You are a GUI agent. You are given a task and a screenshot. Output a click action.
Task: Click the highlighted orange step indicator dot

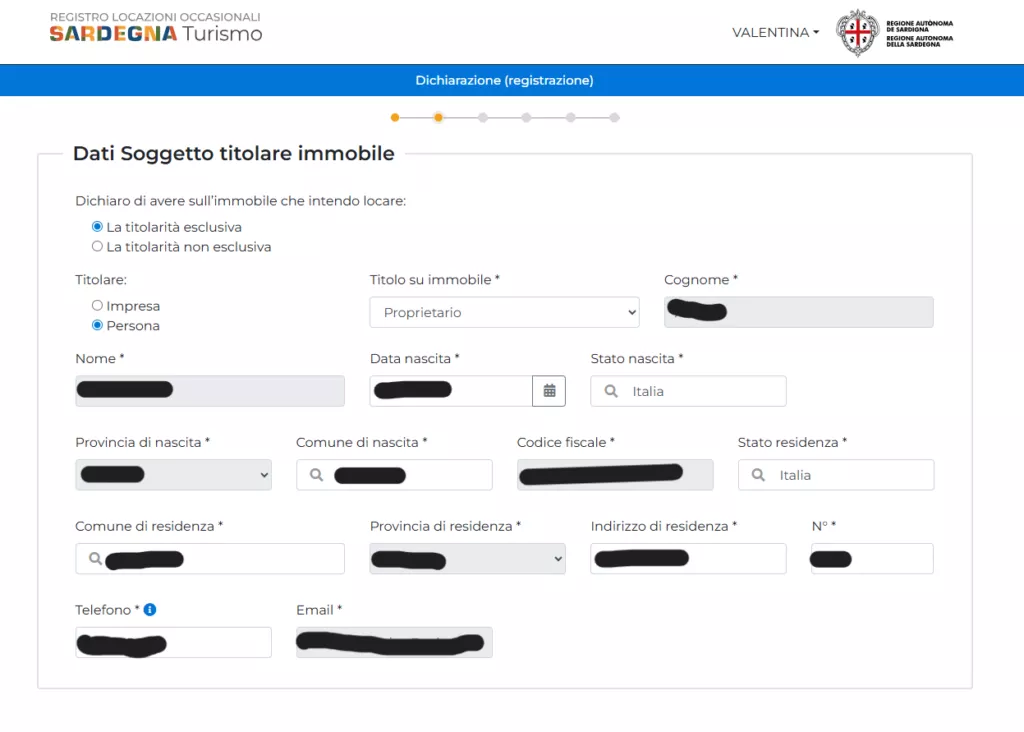click(438, 117)
